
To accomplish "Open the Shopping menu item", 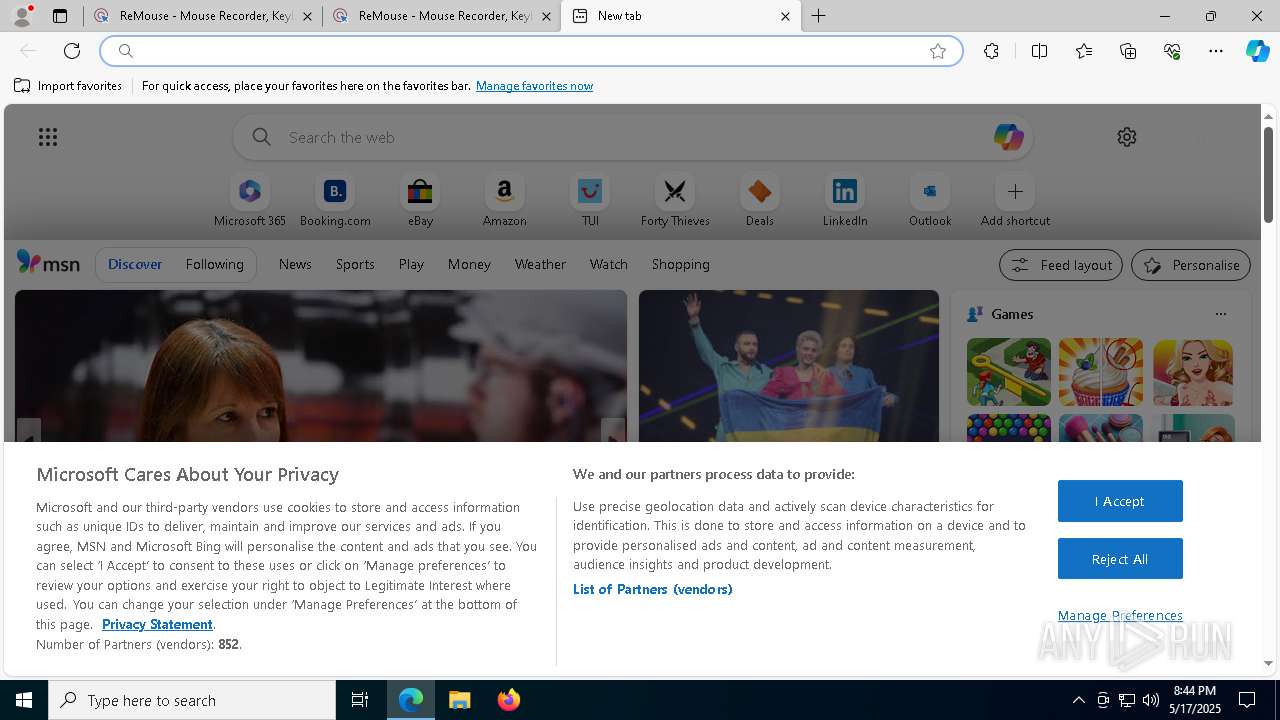I will coord(681,264).
